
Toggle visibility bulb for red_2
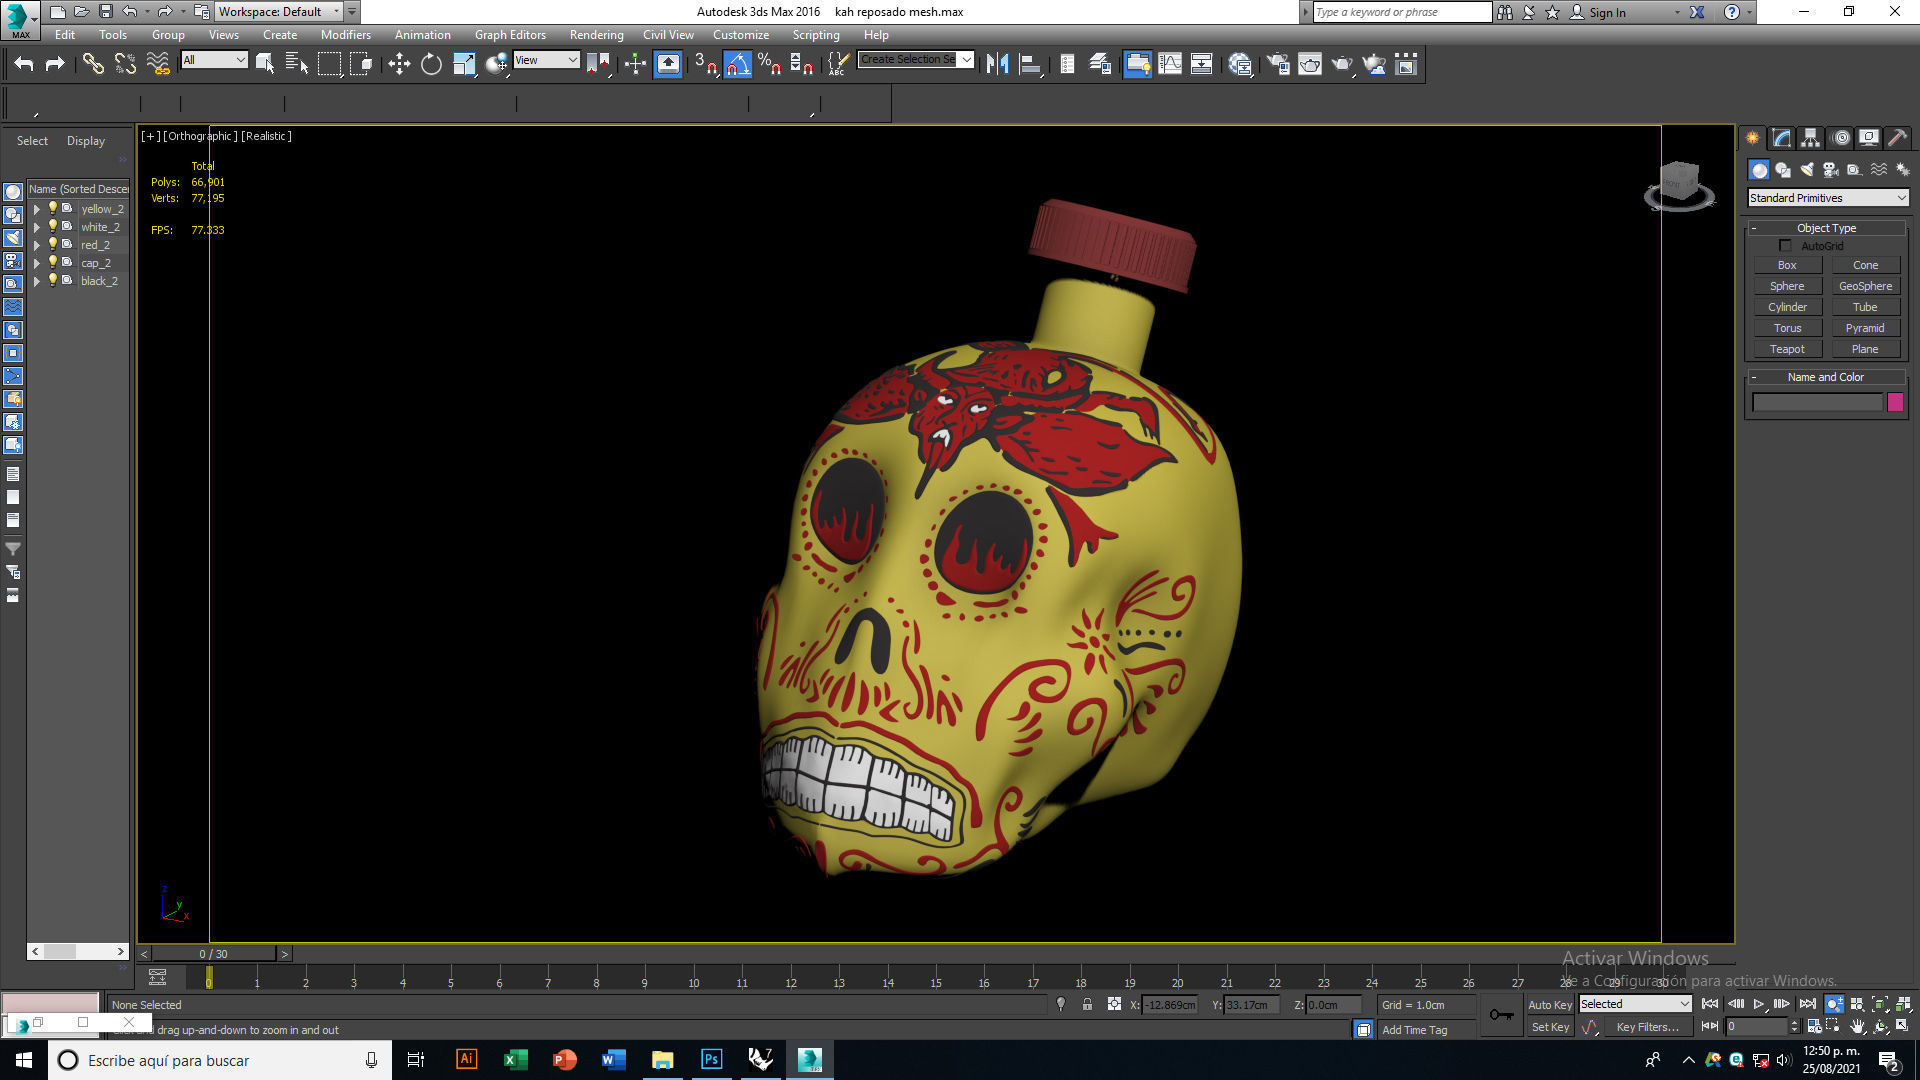53,244
